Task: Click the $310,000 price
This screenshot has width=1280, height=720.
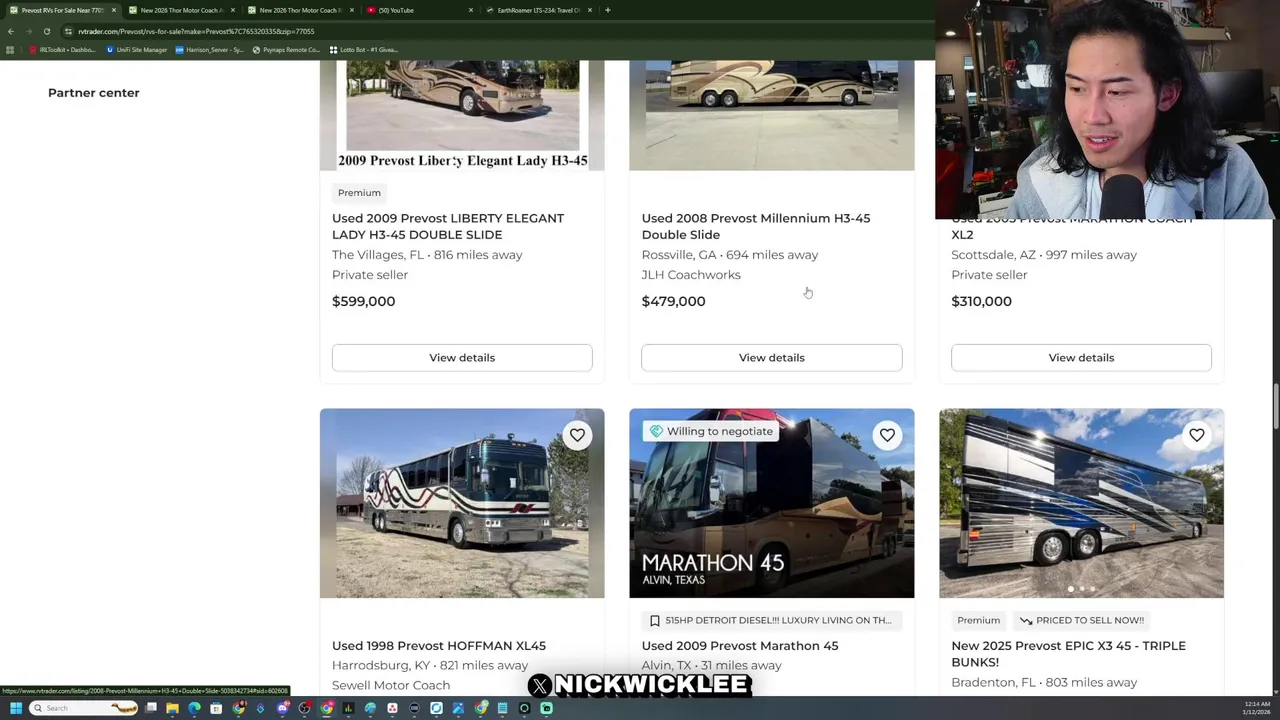Action: 981,301
